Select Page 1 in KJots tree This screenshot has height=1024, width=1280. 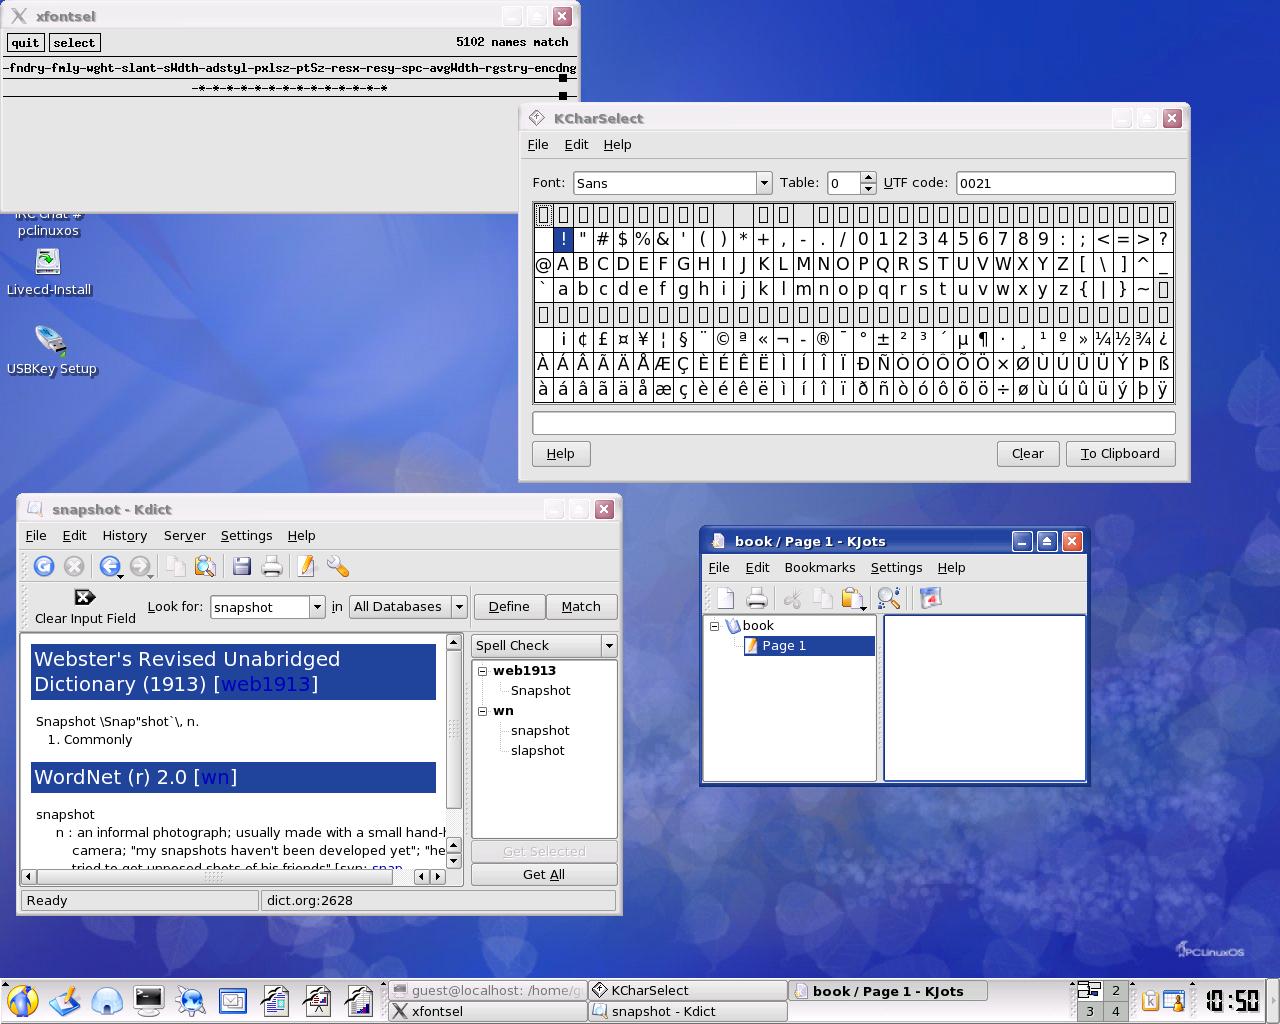[x=784, y=646]
